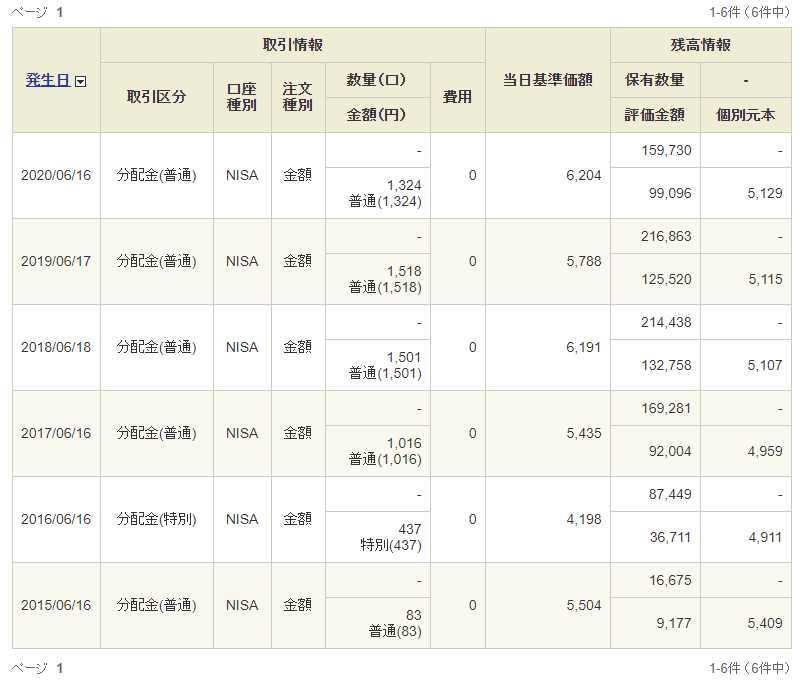Image resolution: width=805 pixels, height=686 pixels.
Task: Click valuation amount 132,758
Action: click(x=666, y=365)
